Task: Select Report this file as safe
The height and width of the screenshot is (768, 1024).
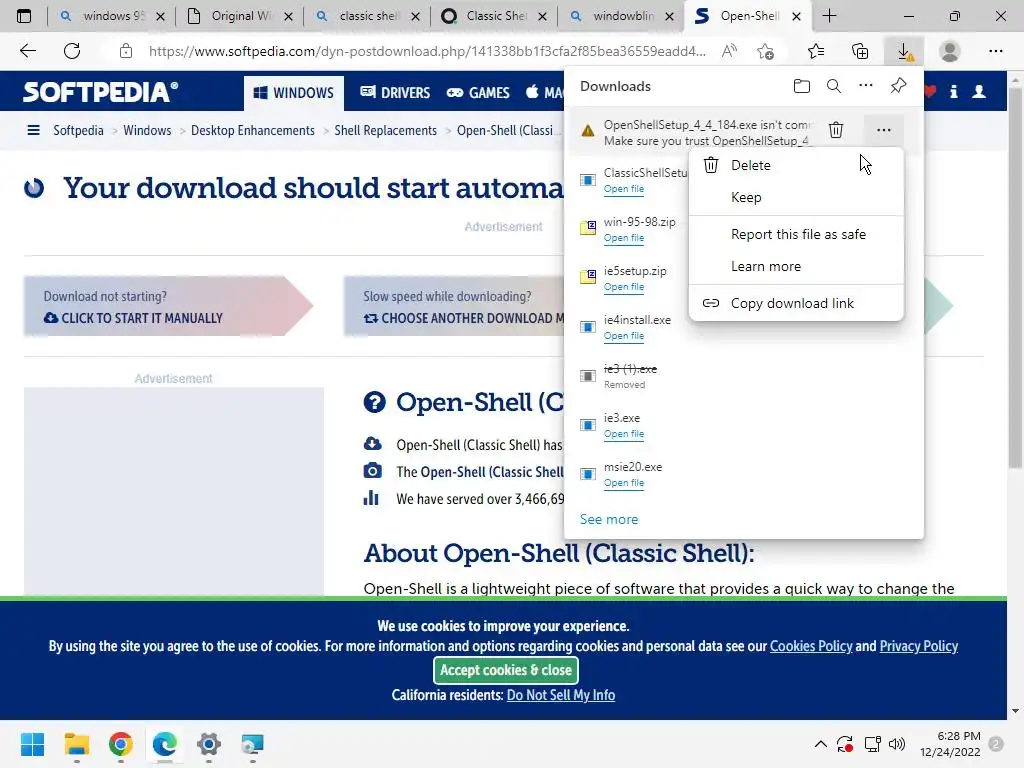Action: (796, 234)
